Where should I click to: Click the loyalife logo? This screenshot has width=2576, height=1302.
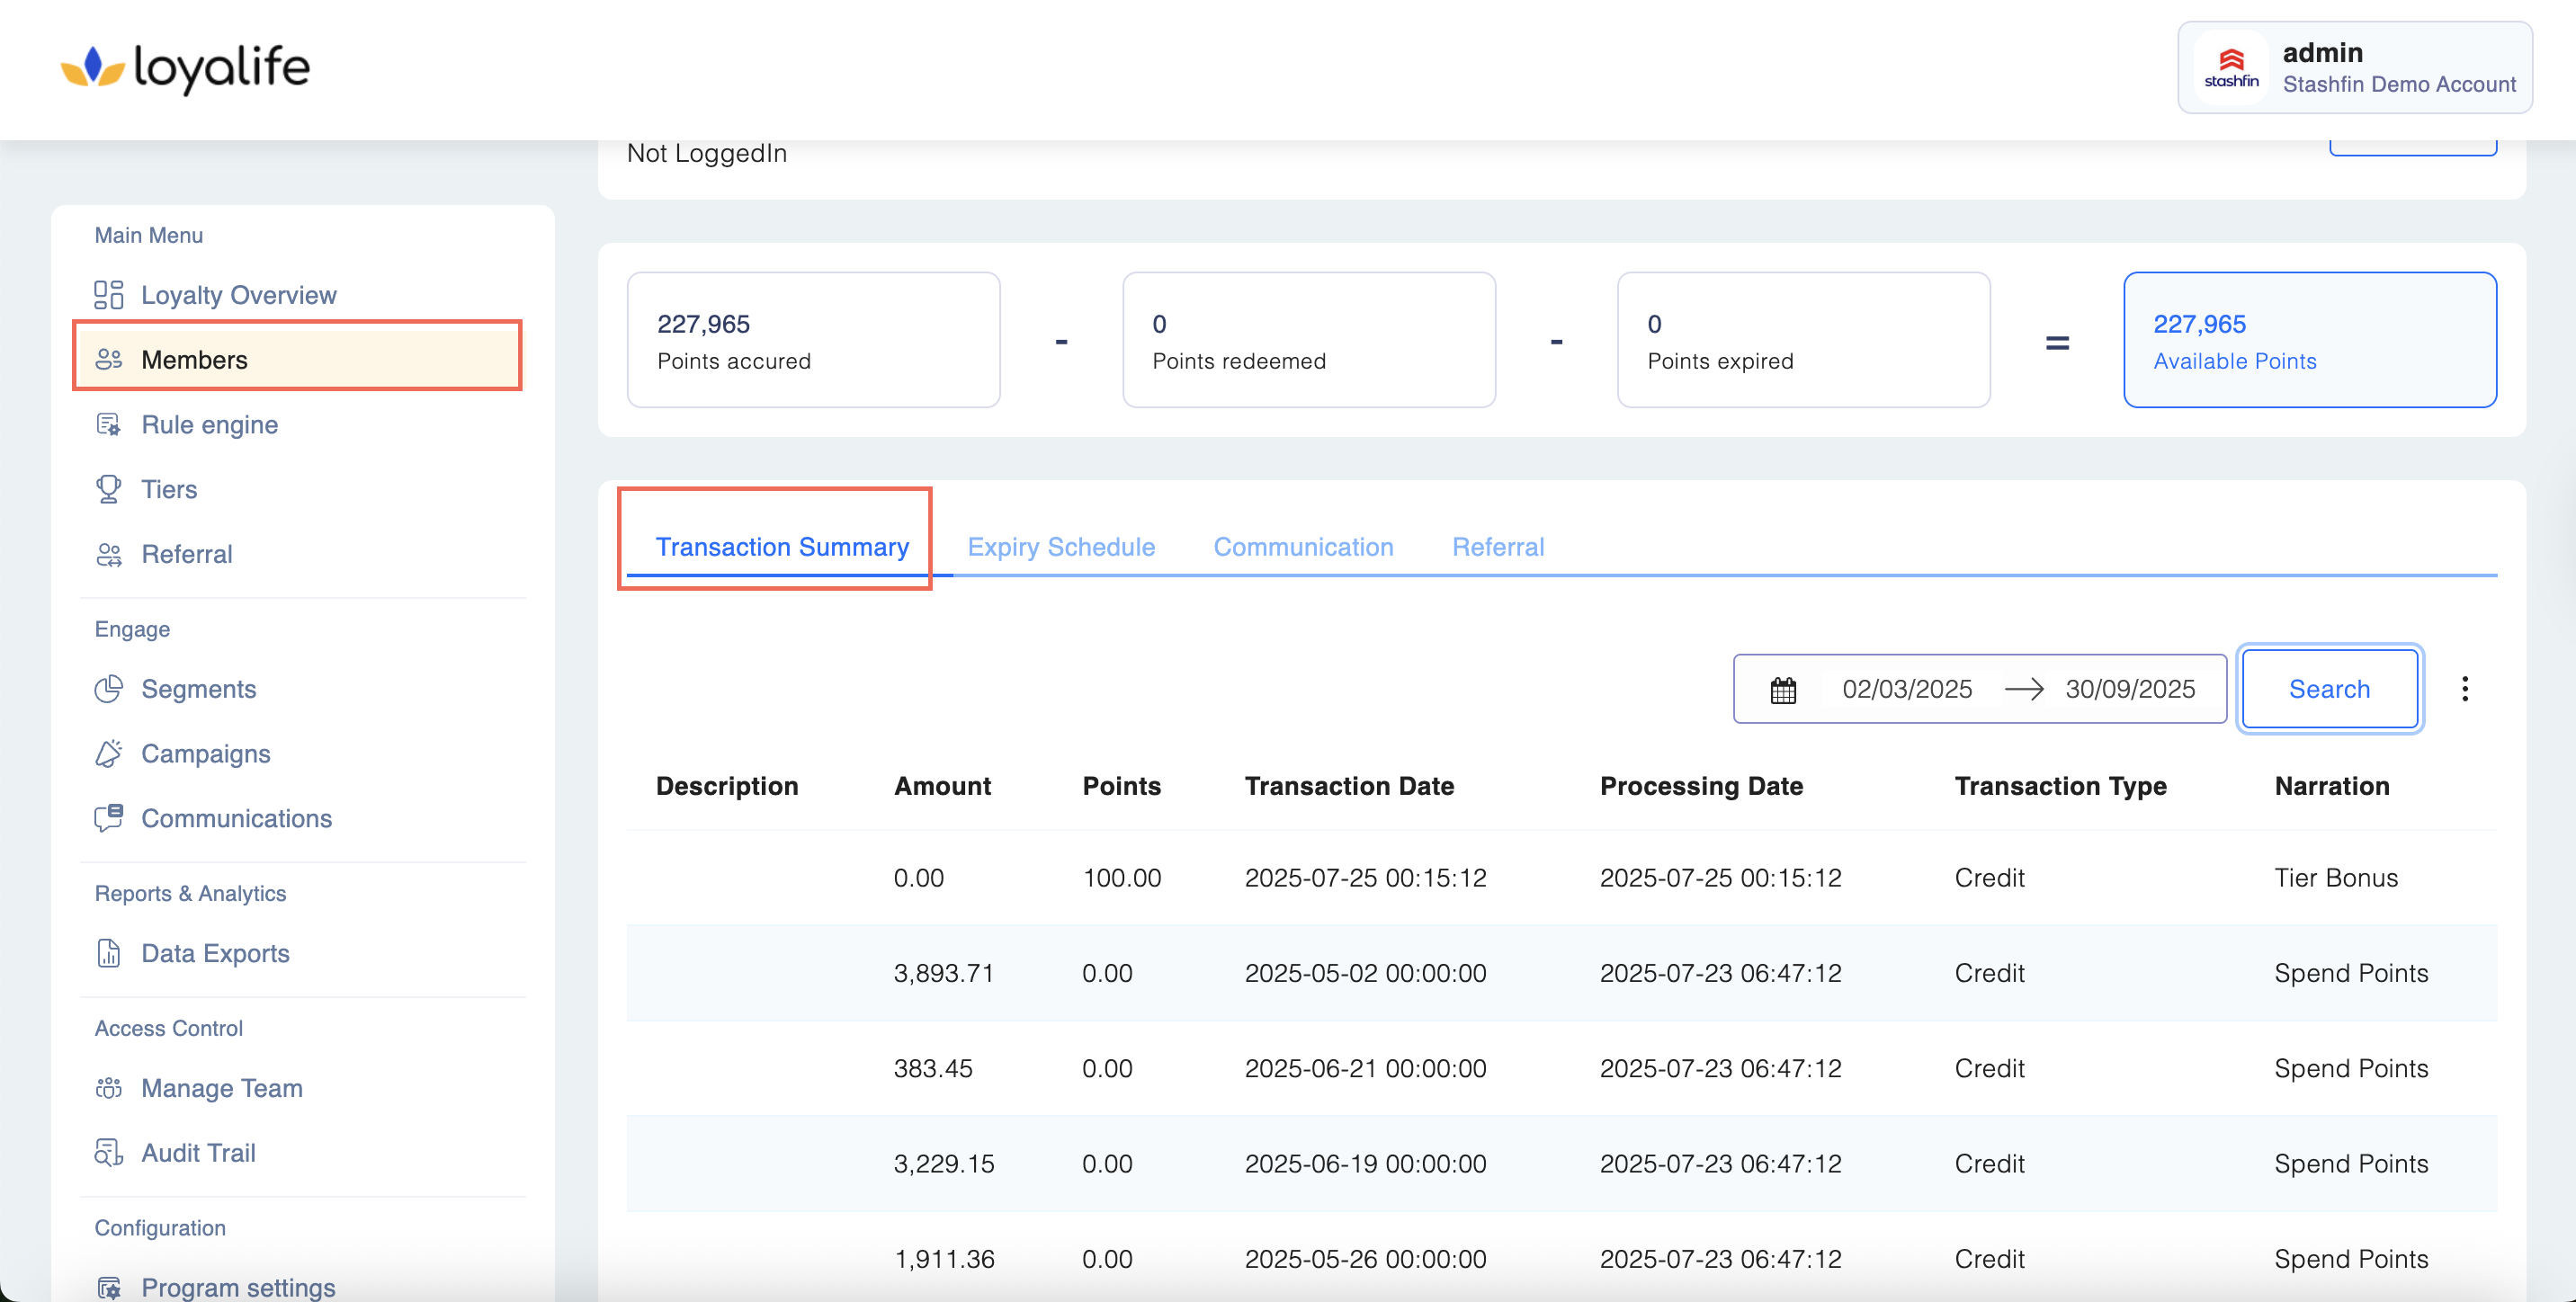pyautogui.click(x=186, y=68)
